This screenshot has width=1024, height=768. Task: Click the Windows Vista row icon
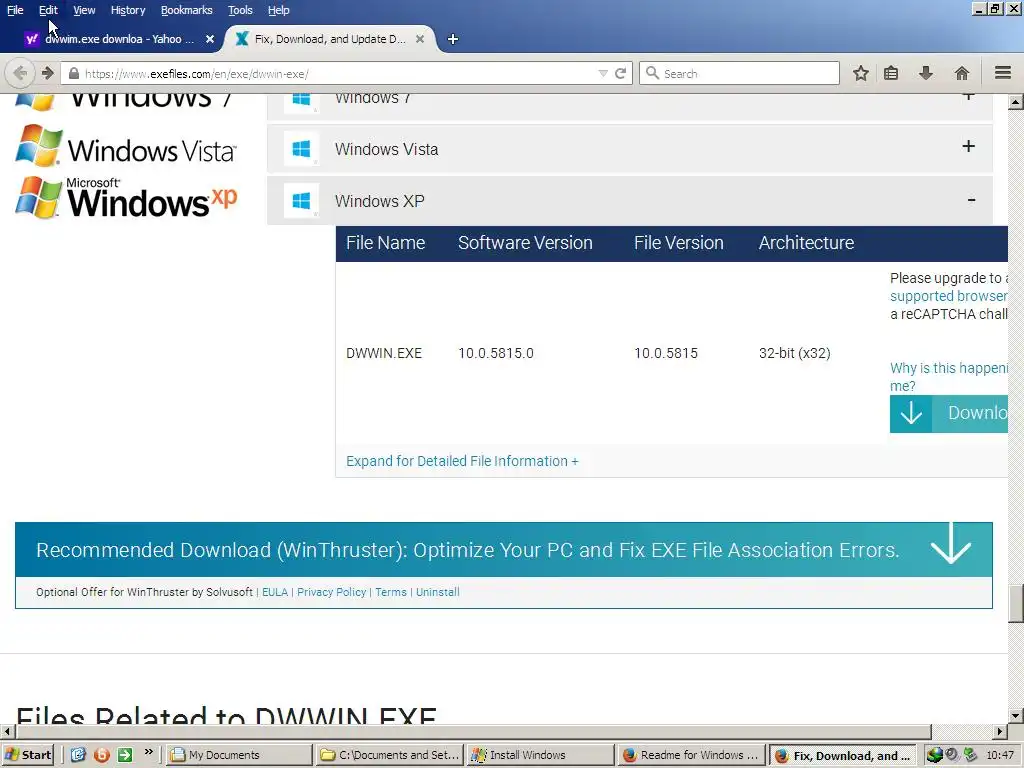301,149
